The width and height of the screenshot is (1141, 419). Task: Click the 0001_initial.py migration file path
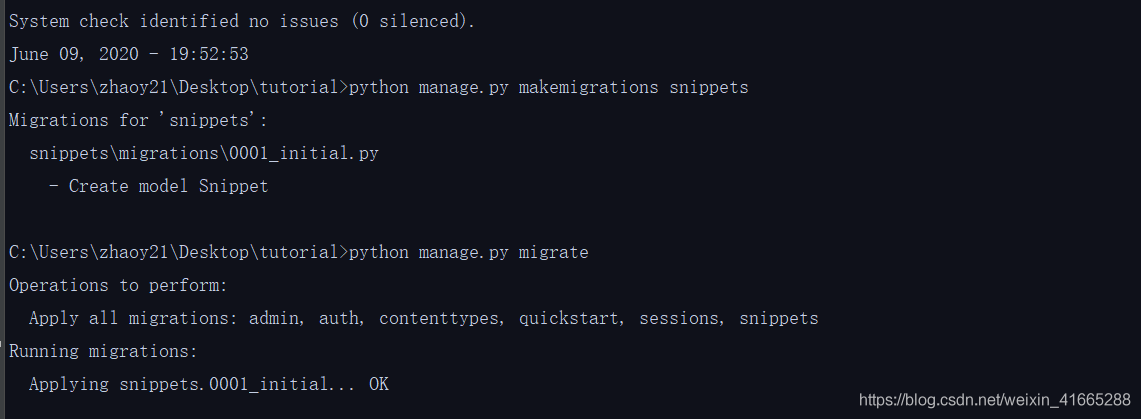[204, 153]
